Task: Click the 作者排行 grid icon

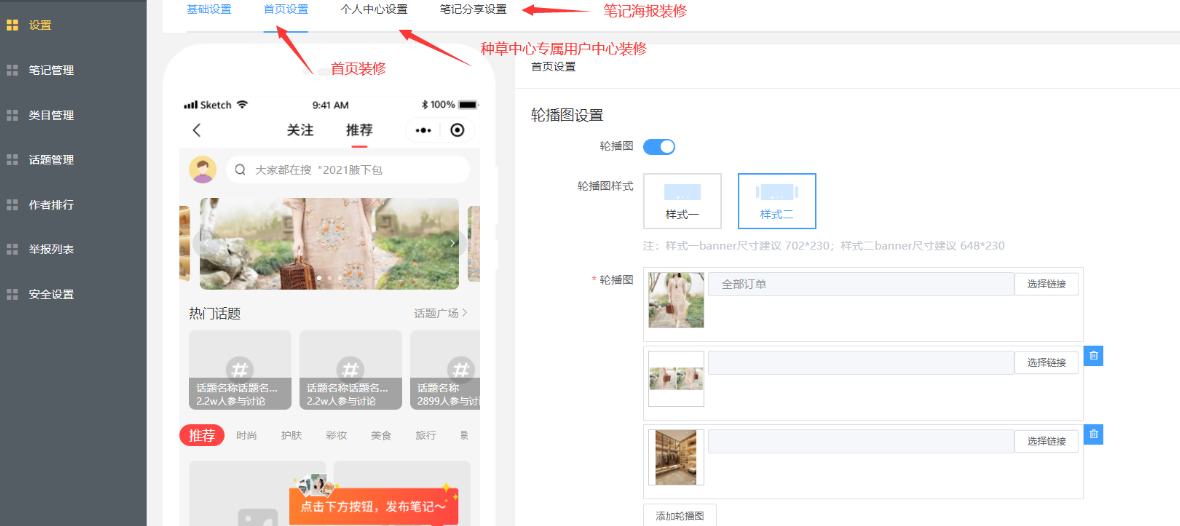Action: 12,205
